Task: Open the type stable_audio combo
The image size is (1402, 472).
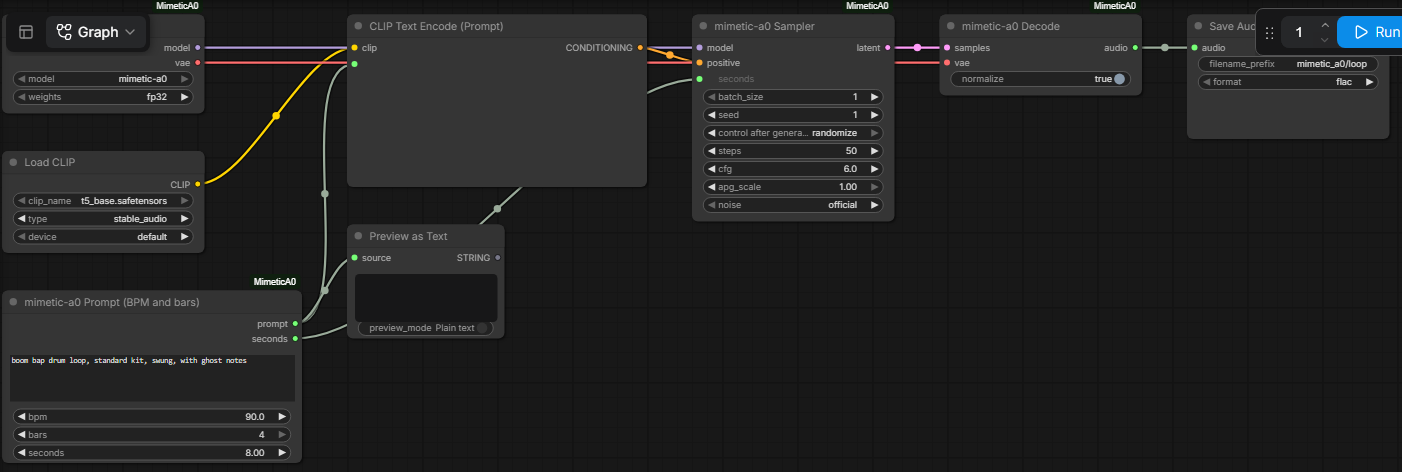Action: tap(104, 218)
